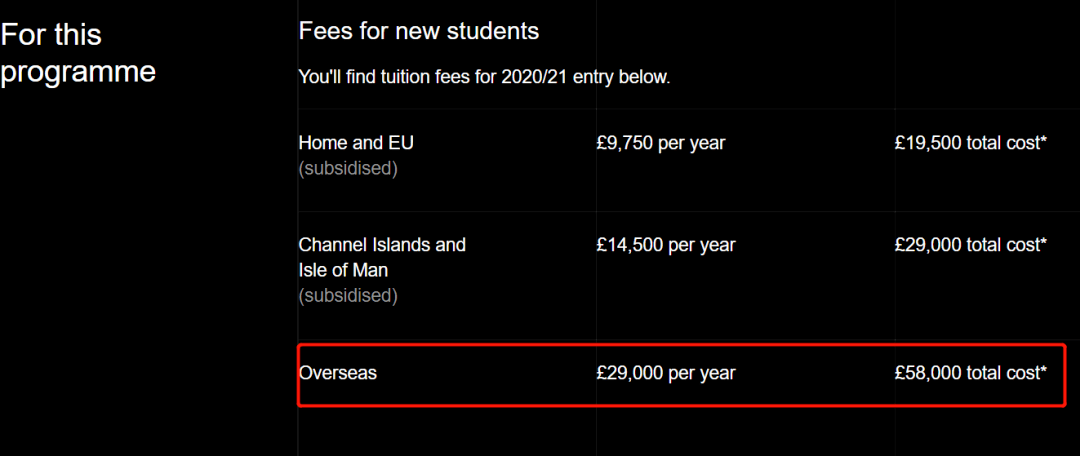Click the £29,000 total cost figure
Image resolution: width=1080 pixels, height=456 pixels.
click(970, 245)
